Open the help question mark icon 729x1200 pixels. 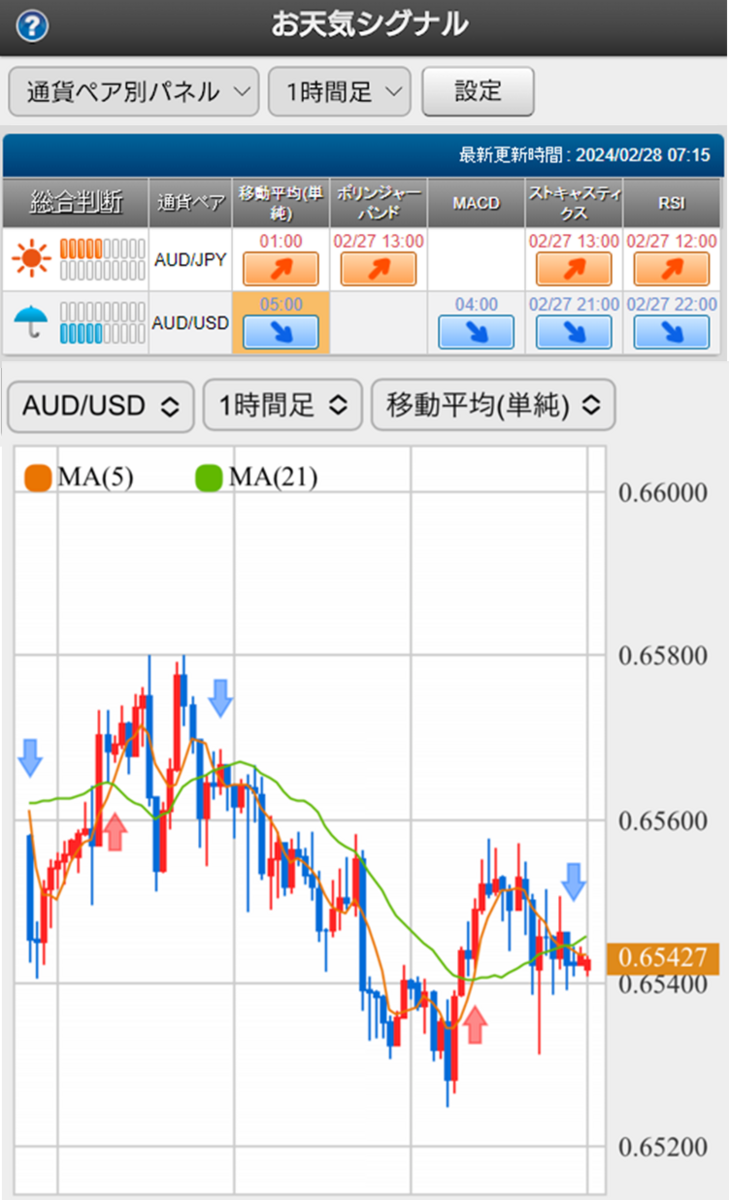click(x=33, y=27)
